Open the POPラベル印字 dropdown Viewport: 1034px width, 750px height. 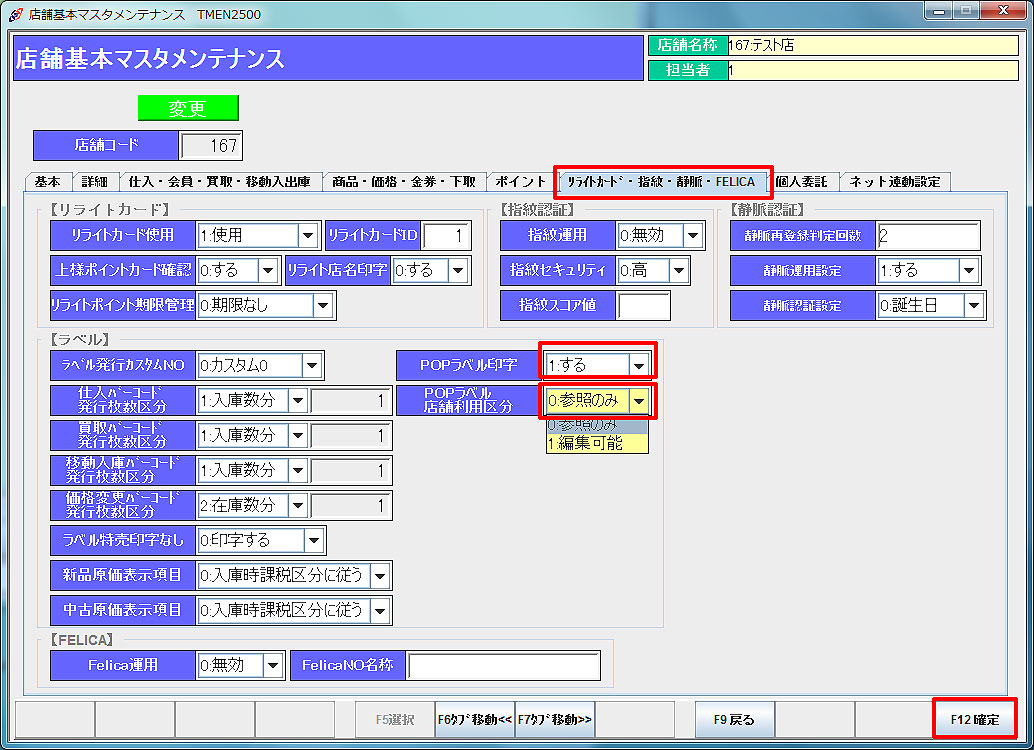638,365
